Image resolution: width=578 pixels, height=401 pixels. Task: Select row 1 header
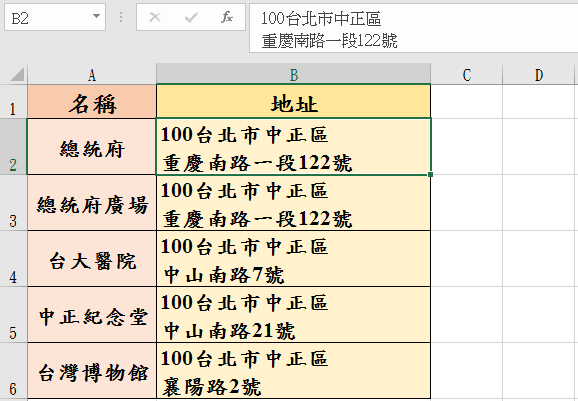13,102
